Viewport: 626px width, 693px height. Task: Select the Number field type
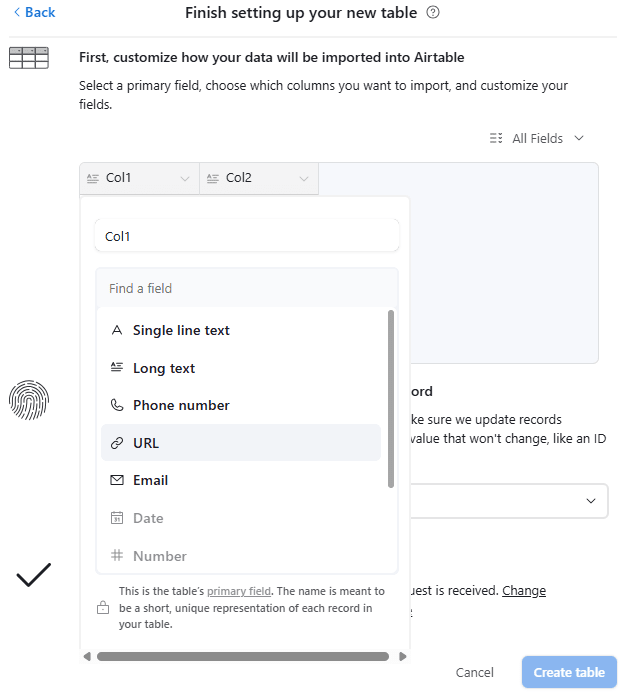pos(160,556)
